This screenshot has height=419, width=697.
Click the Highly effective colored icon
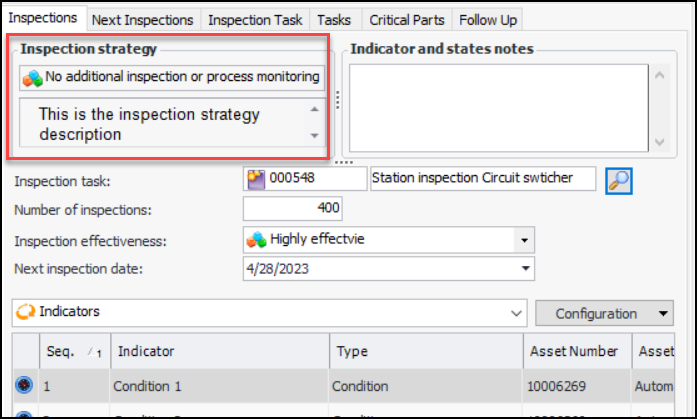pos(257,240)
